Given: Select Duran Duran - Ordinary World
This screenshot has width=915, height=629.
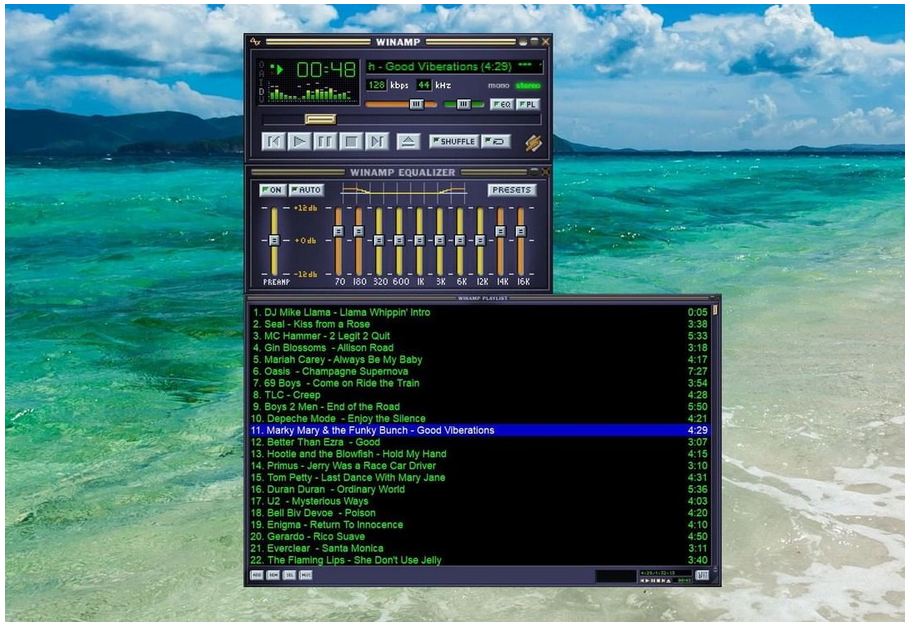Looking at the screenshot, I should (479, 489).
